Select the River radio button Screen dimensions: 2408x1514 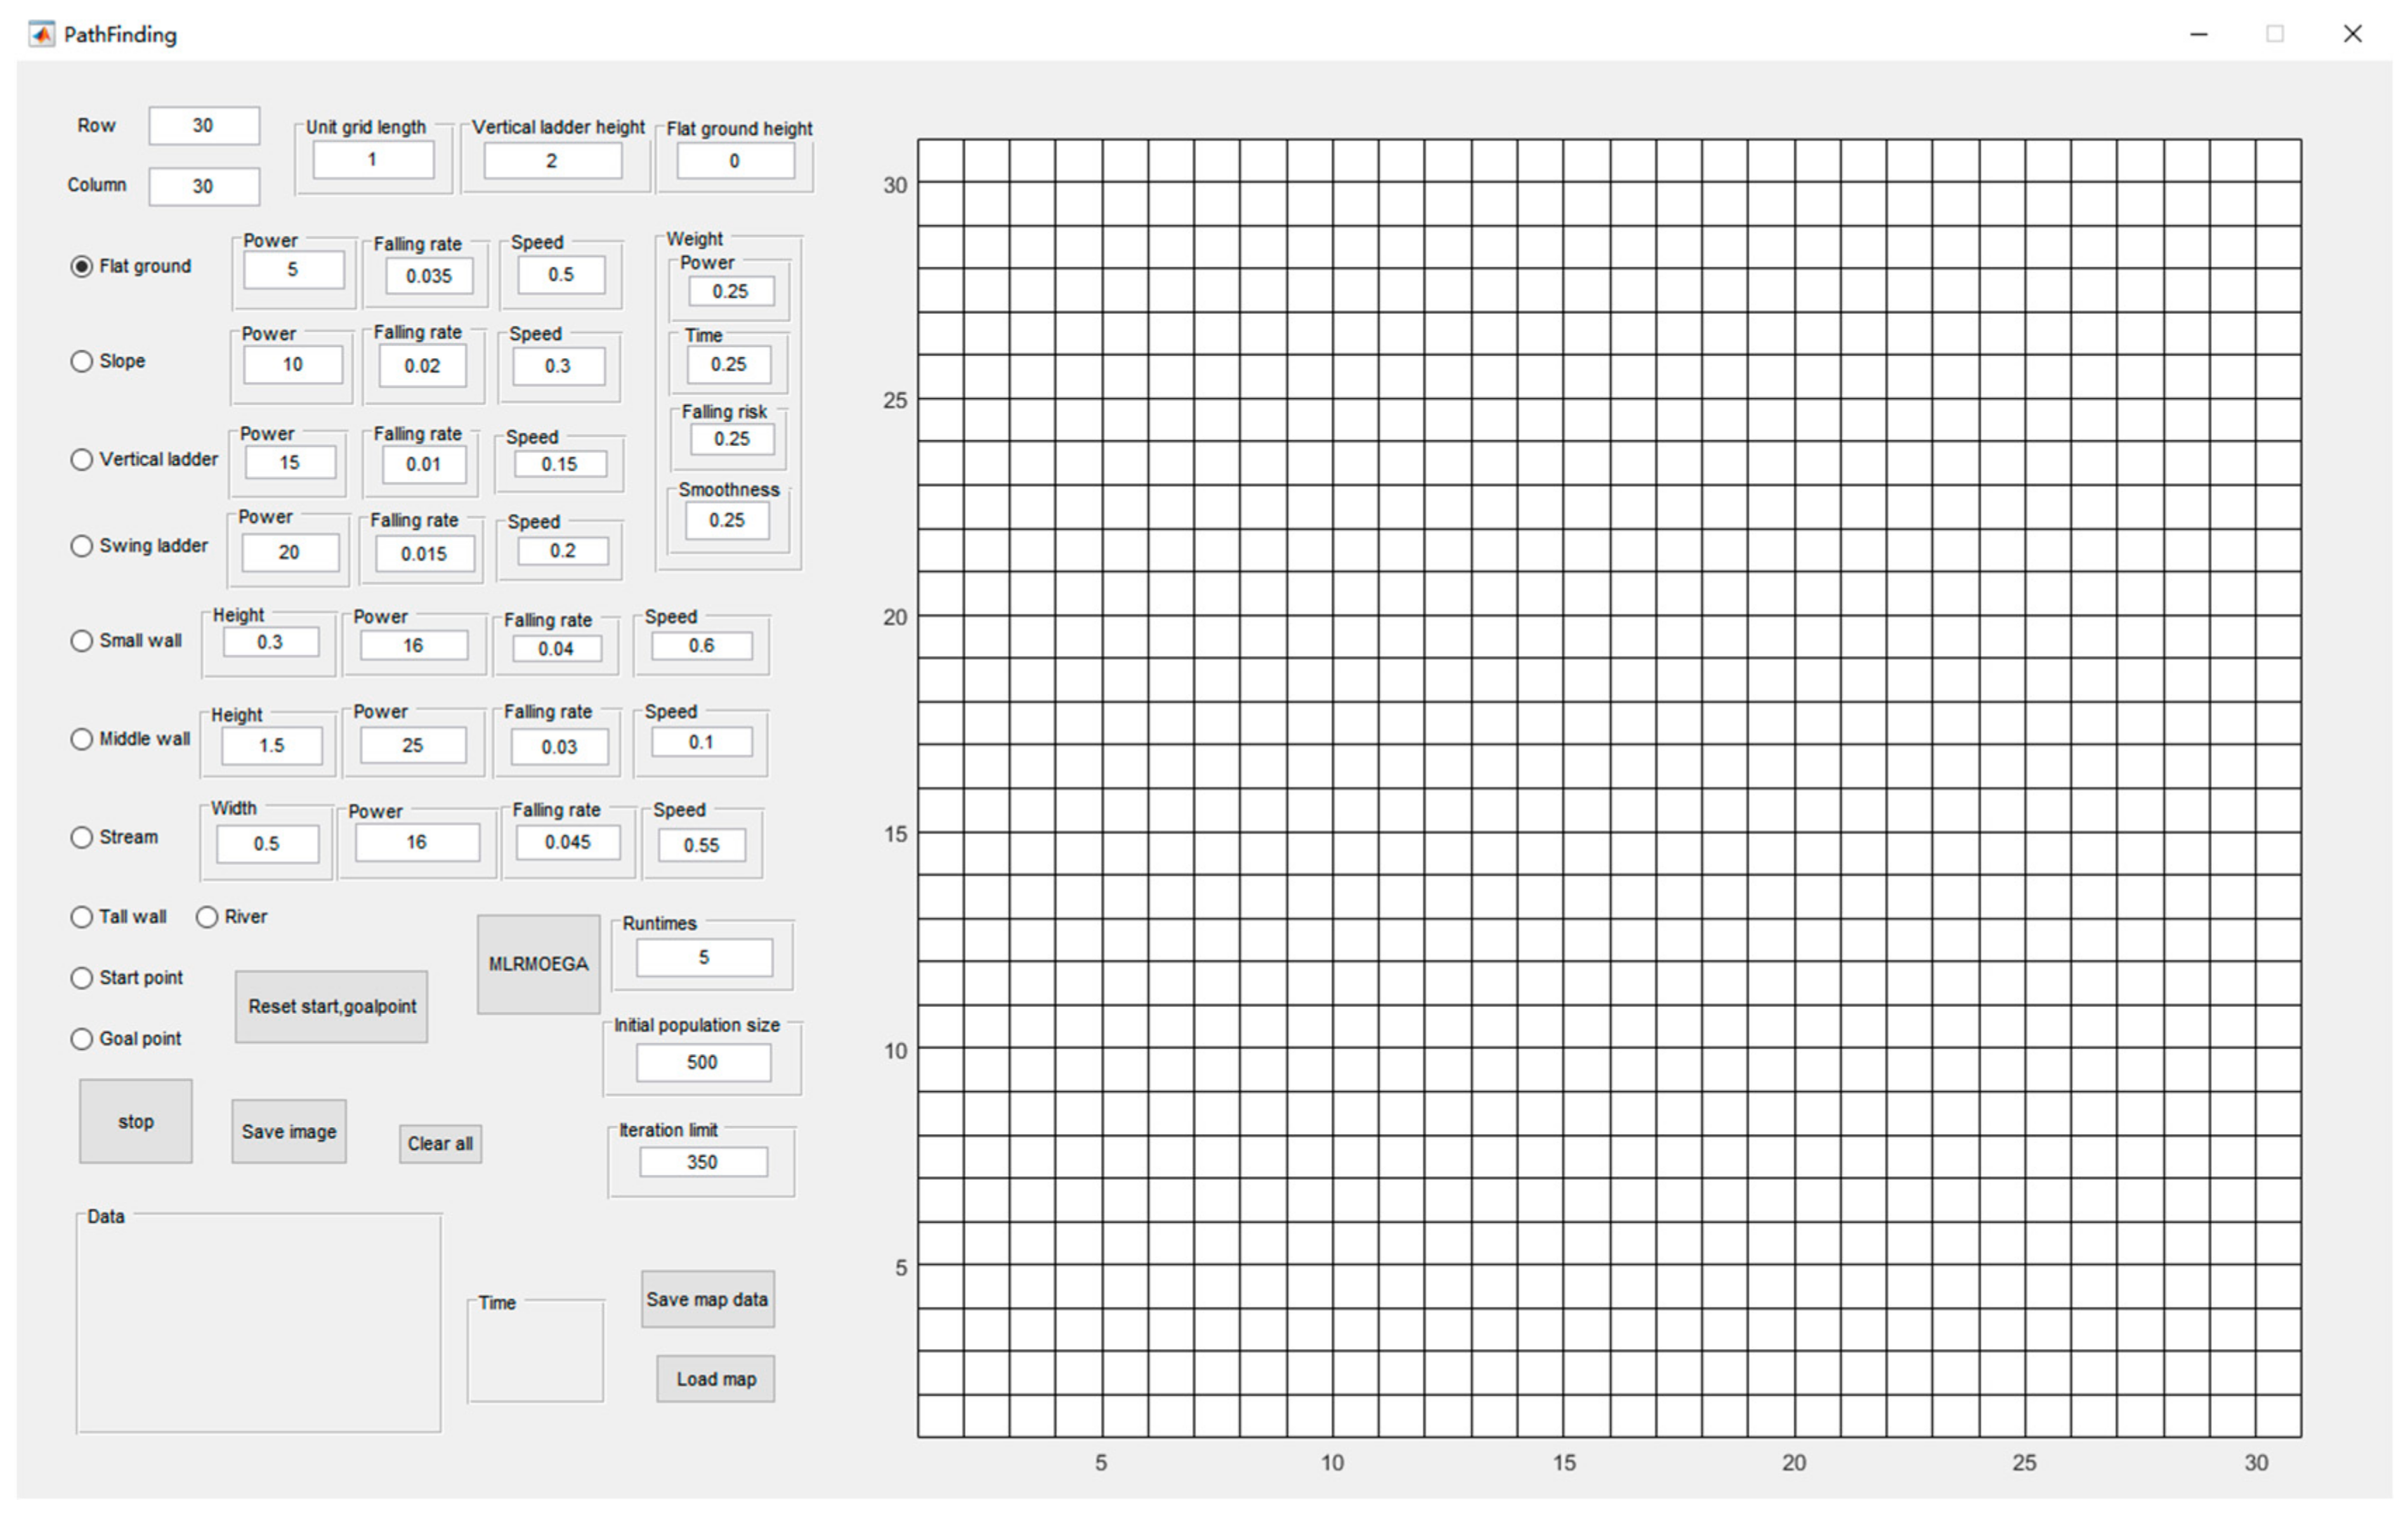[207, 917]
